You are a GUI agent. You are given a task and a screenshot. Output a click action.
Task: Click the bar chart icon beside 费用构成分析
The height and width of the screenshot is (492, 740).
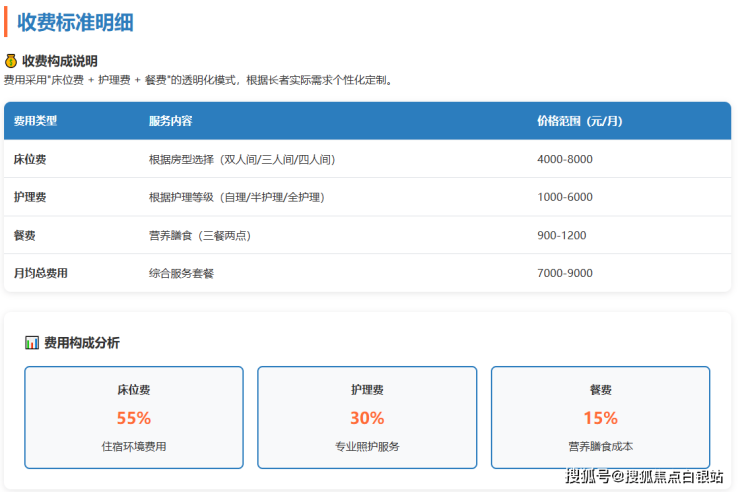(x=32, y=343)
